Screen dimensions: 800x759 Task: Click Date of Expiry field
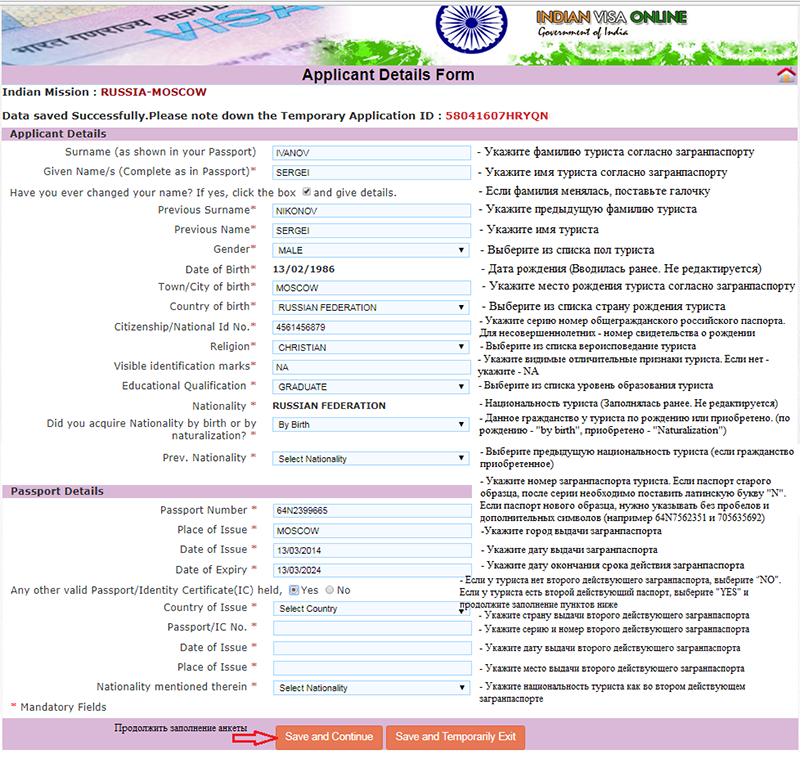tap(372, 570)
